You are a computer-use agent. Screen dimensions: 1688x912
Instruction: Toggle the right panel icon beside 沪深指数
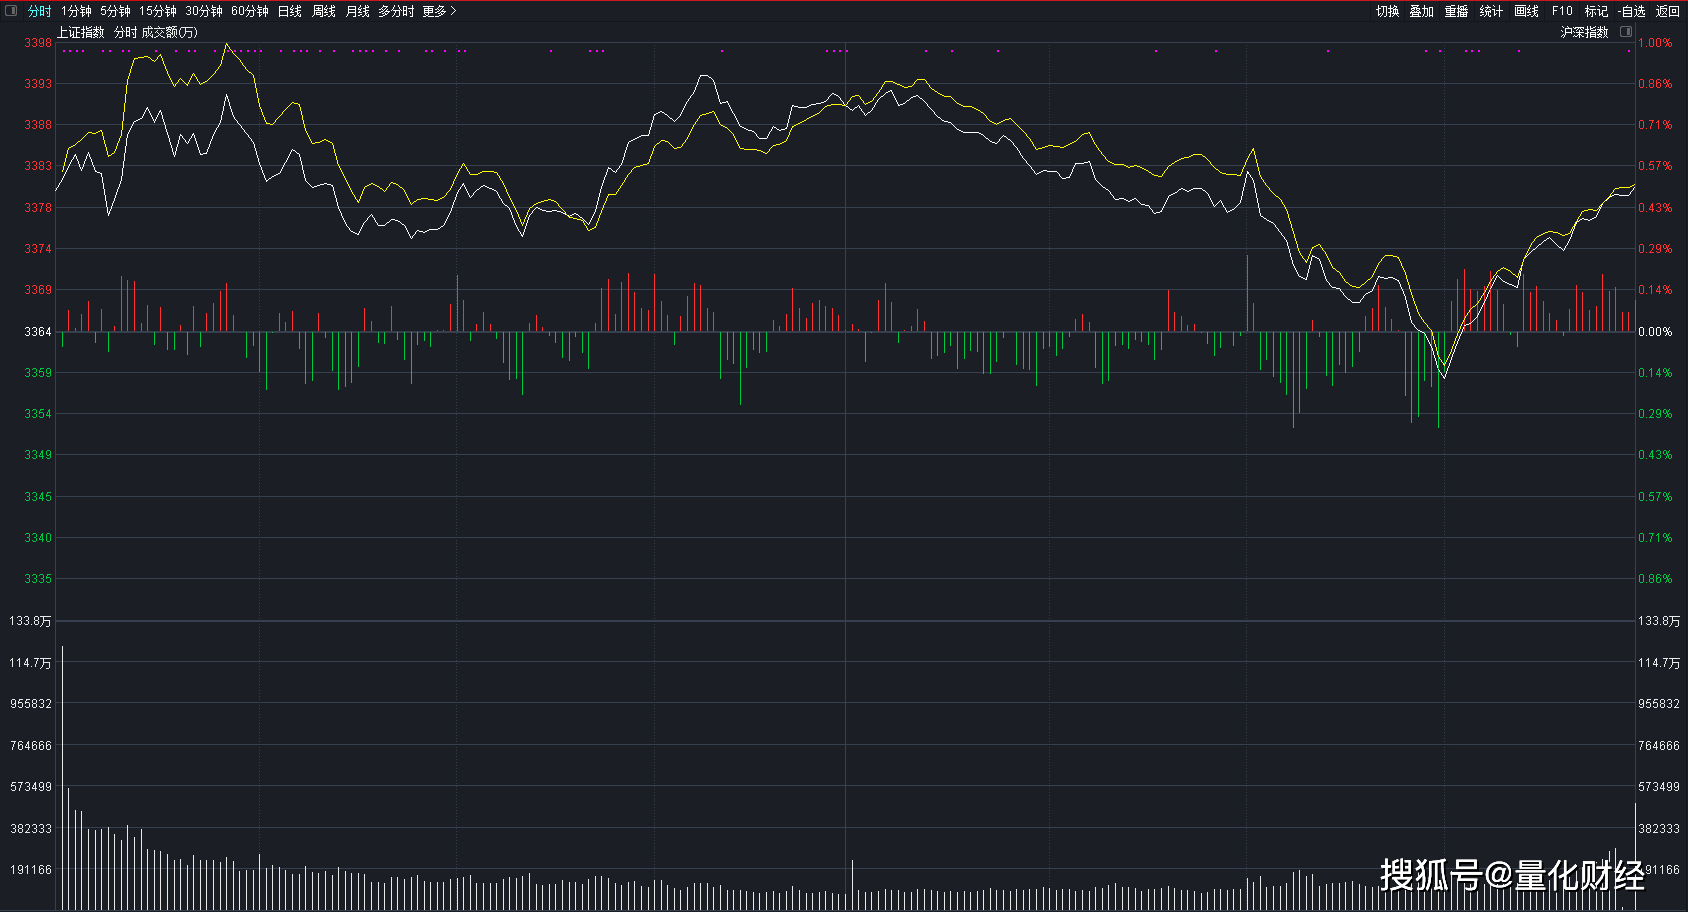point(1626,32)
